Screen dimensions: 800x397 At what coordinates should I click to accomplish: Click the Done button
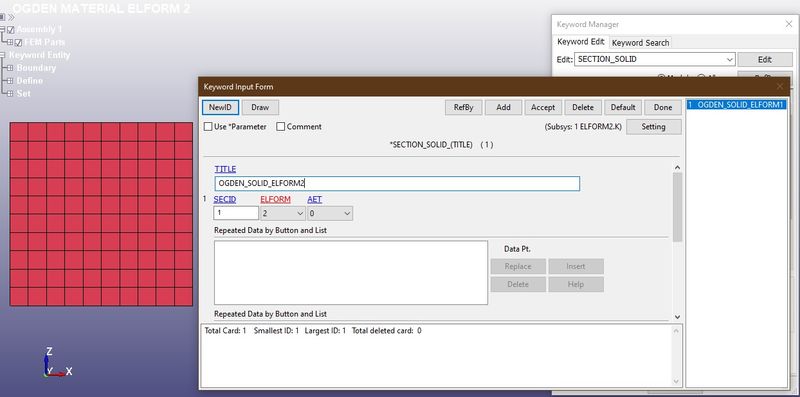[663, 107]
